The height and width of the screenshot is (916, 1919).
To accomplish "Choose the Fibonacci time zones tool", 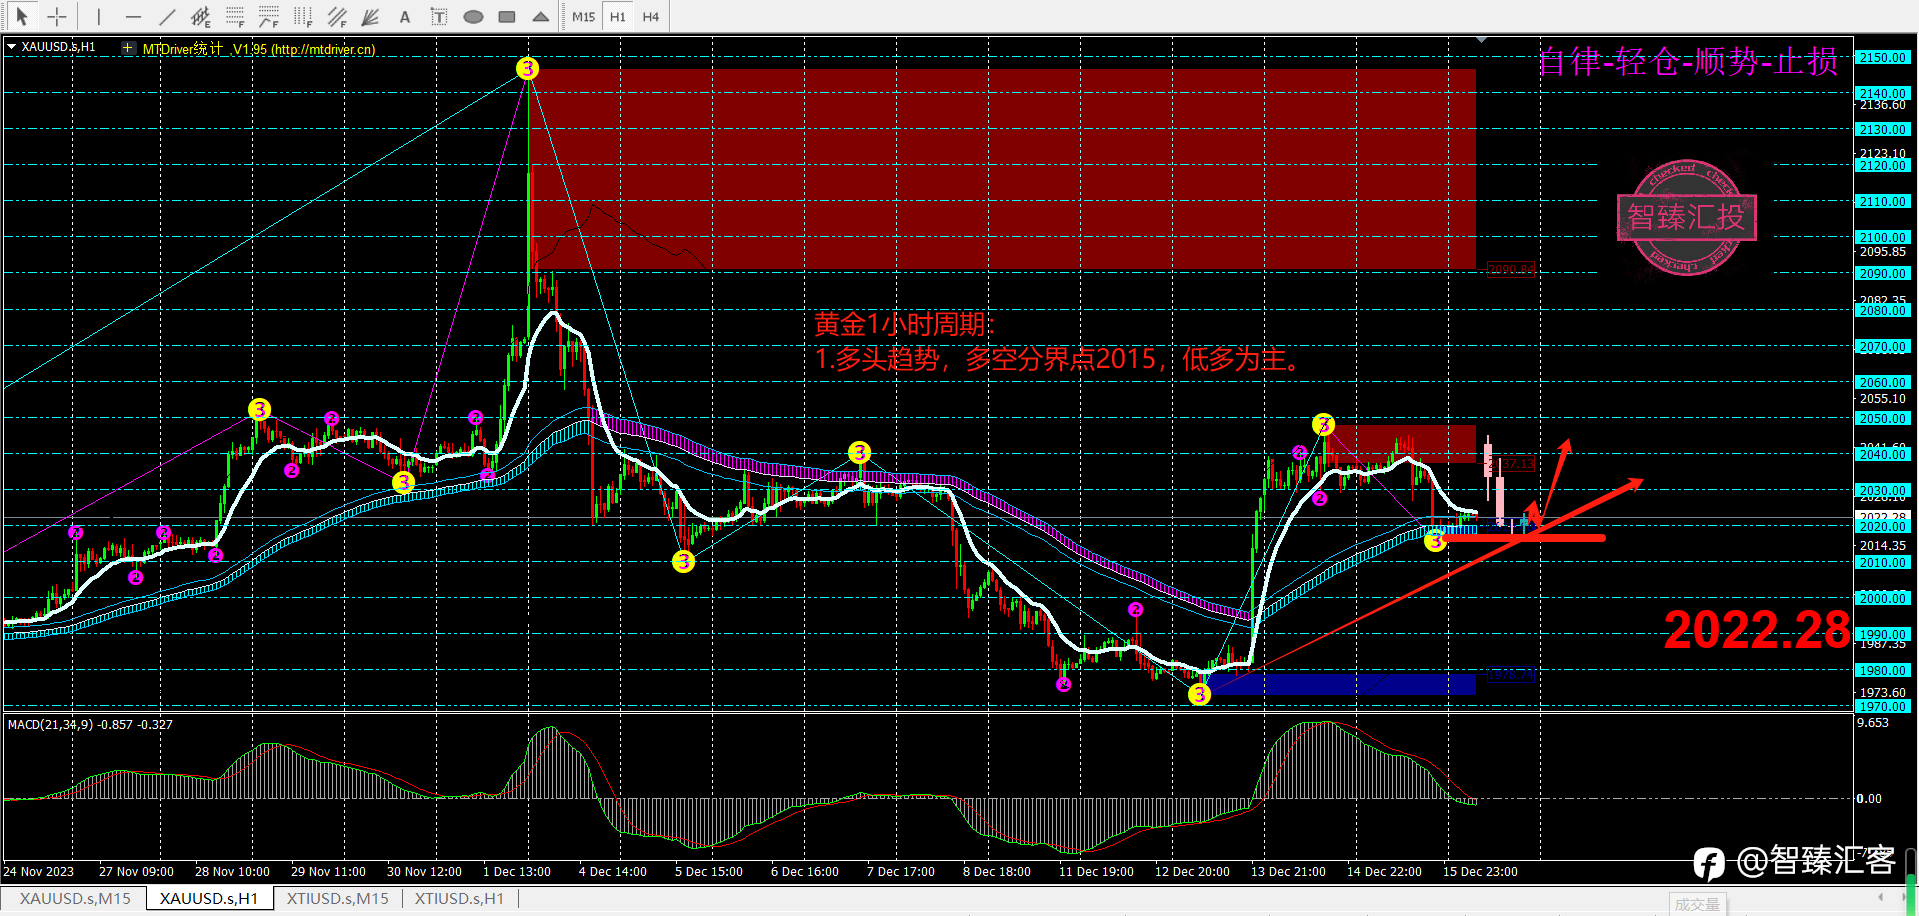I will pos(303,16).
